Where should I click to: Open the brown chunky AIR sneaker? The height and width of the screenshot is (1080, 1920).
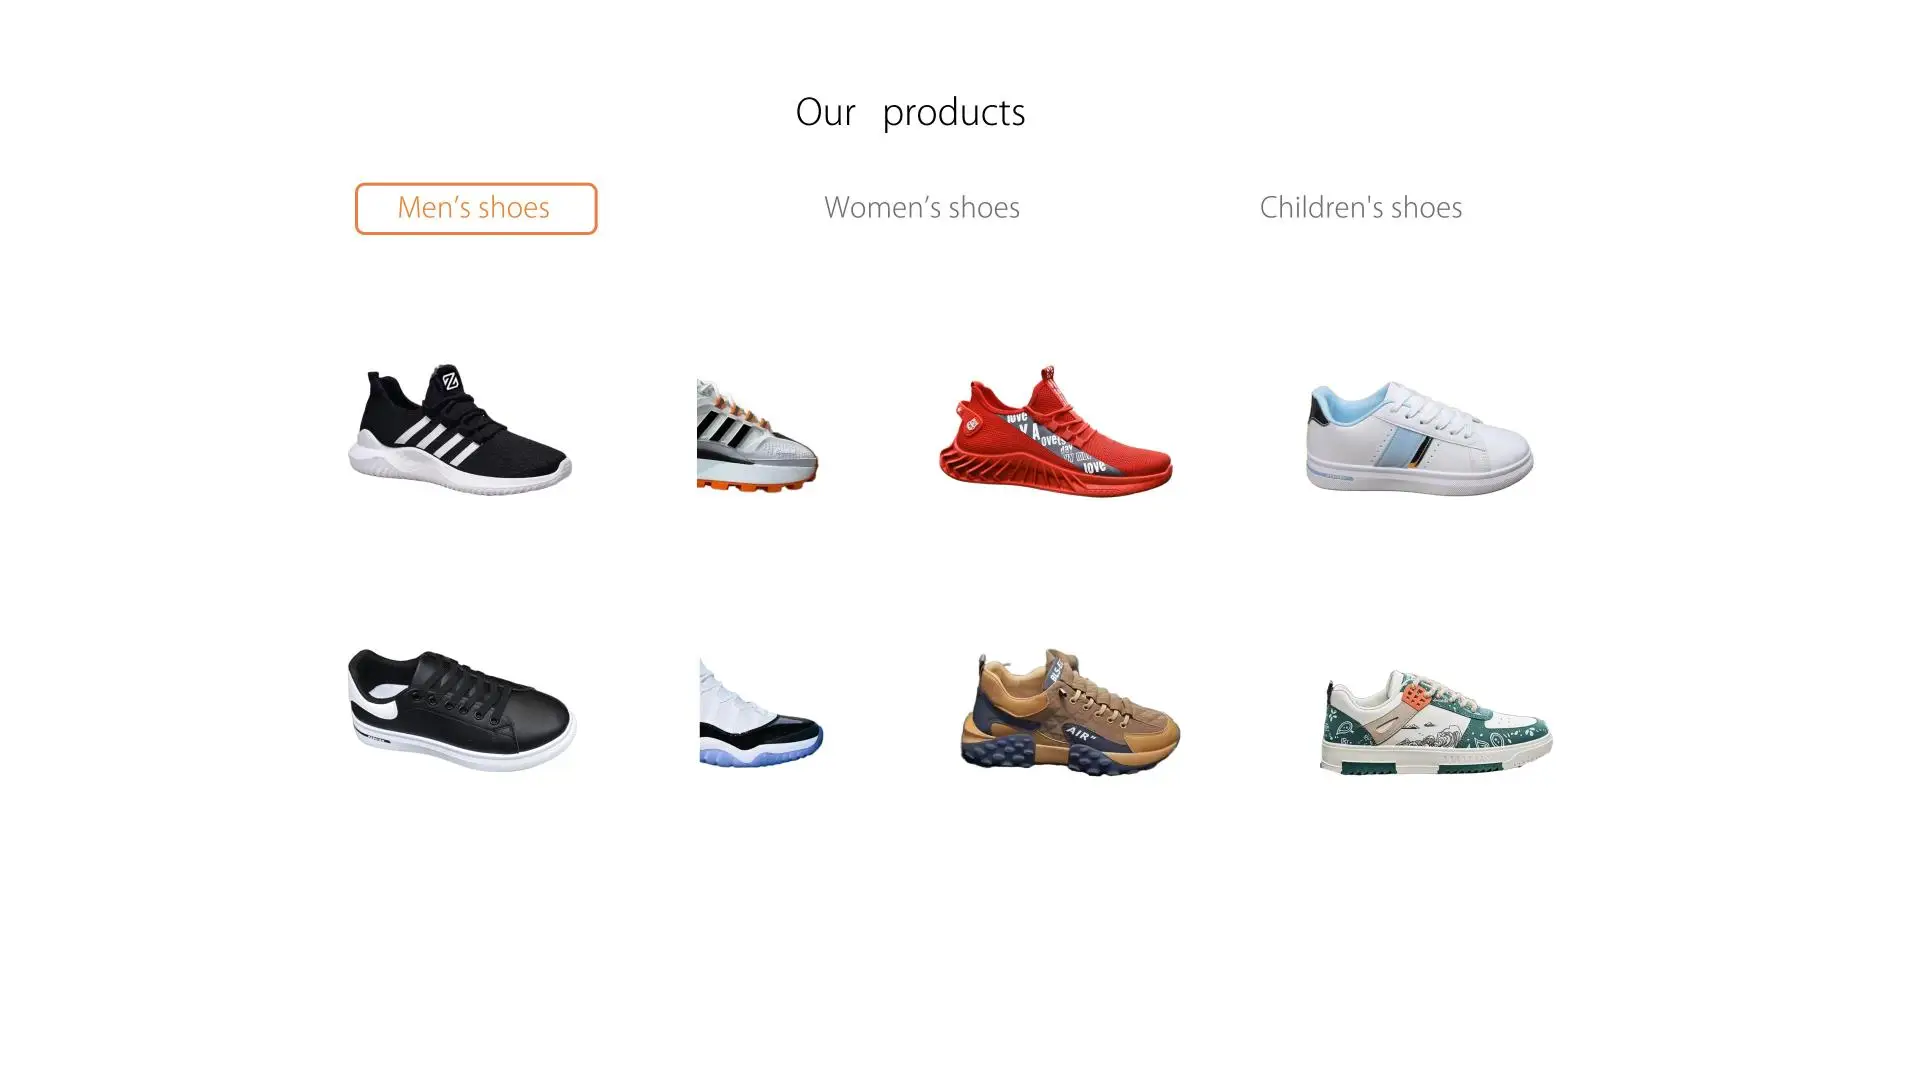1070,712
